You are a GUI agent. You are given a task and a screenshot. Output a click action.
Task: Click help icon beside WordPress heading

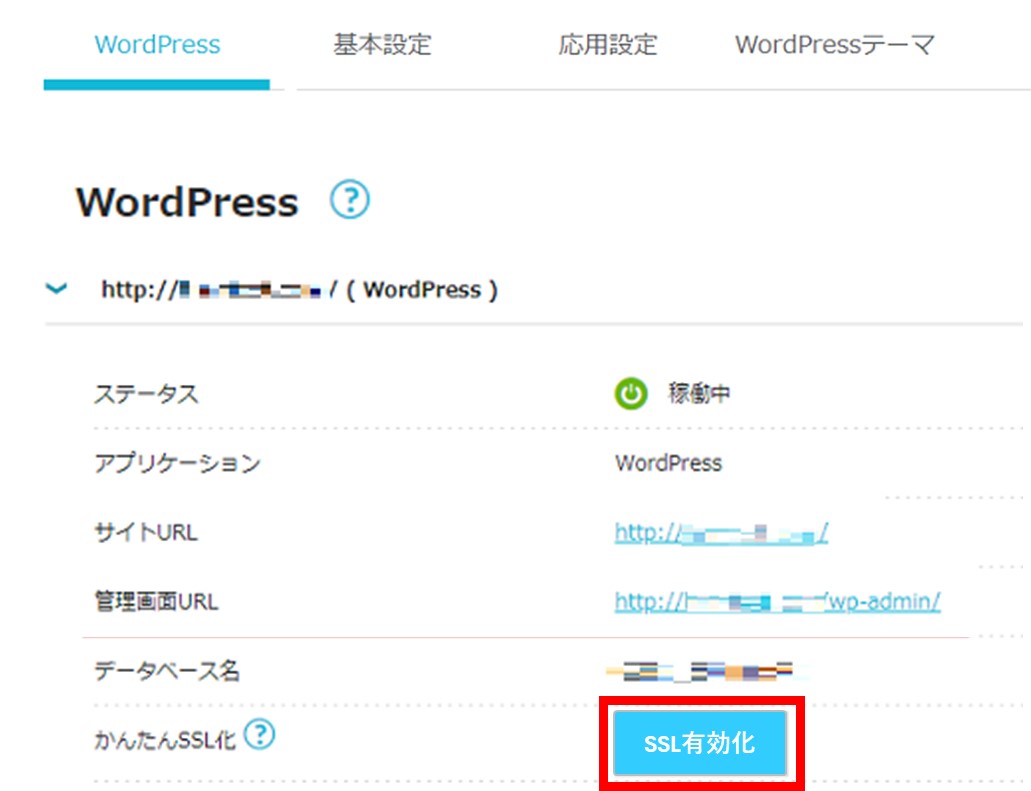[x=350, y=199]
